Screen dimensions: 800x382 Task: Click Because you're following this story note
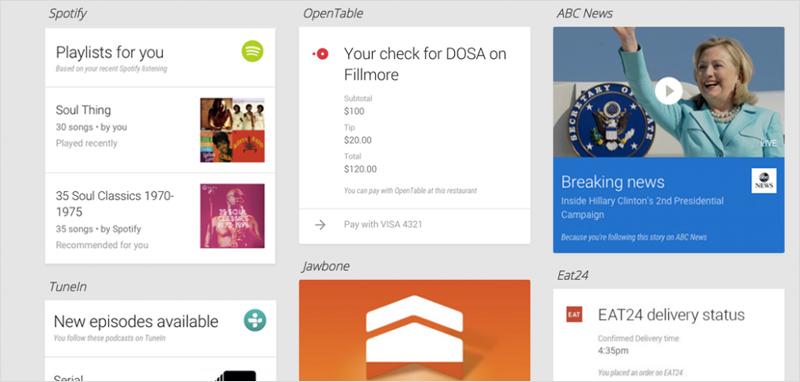tap(634, 237)
